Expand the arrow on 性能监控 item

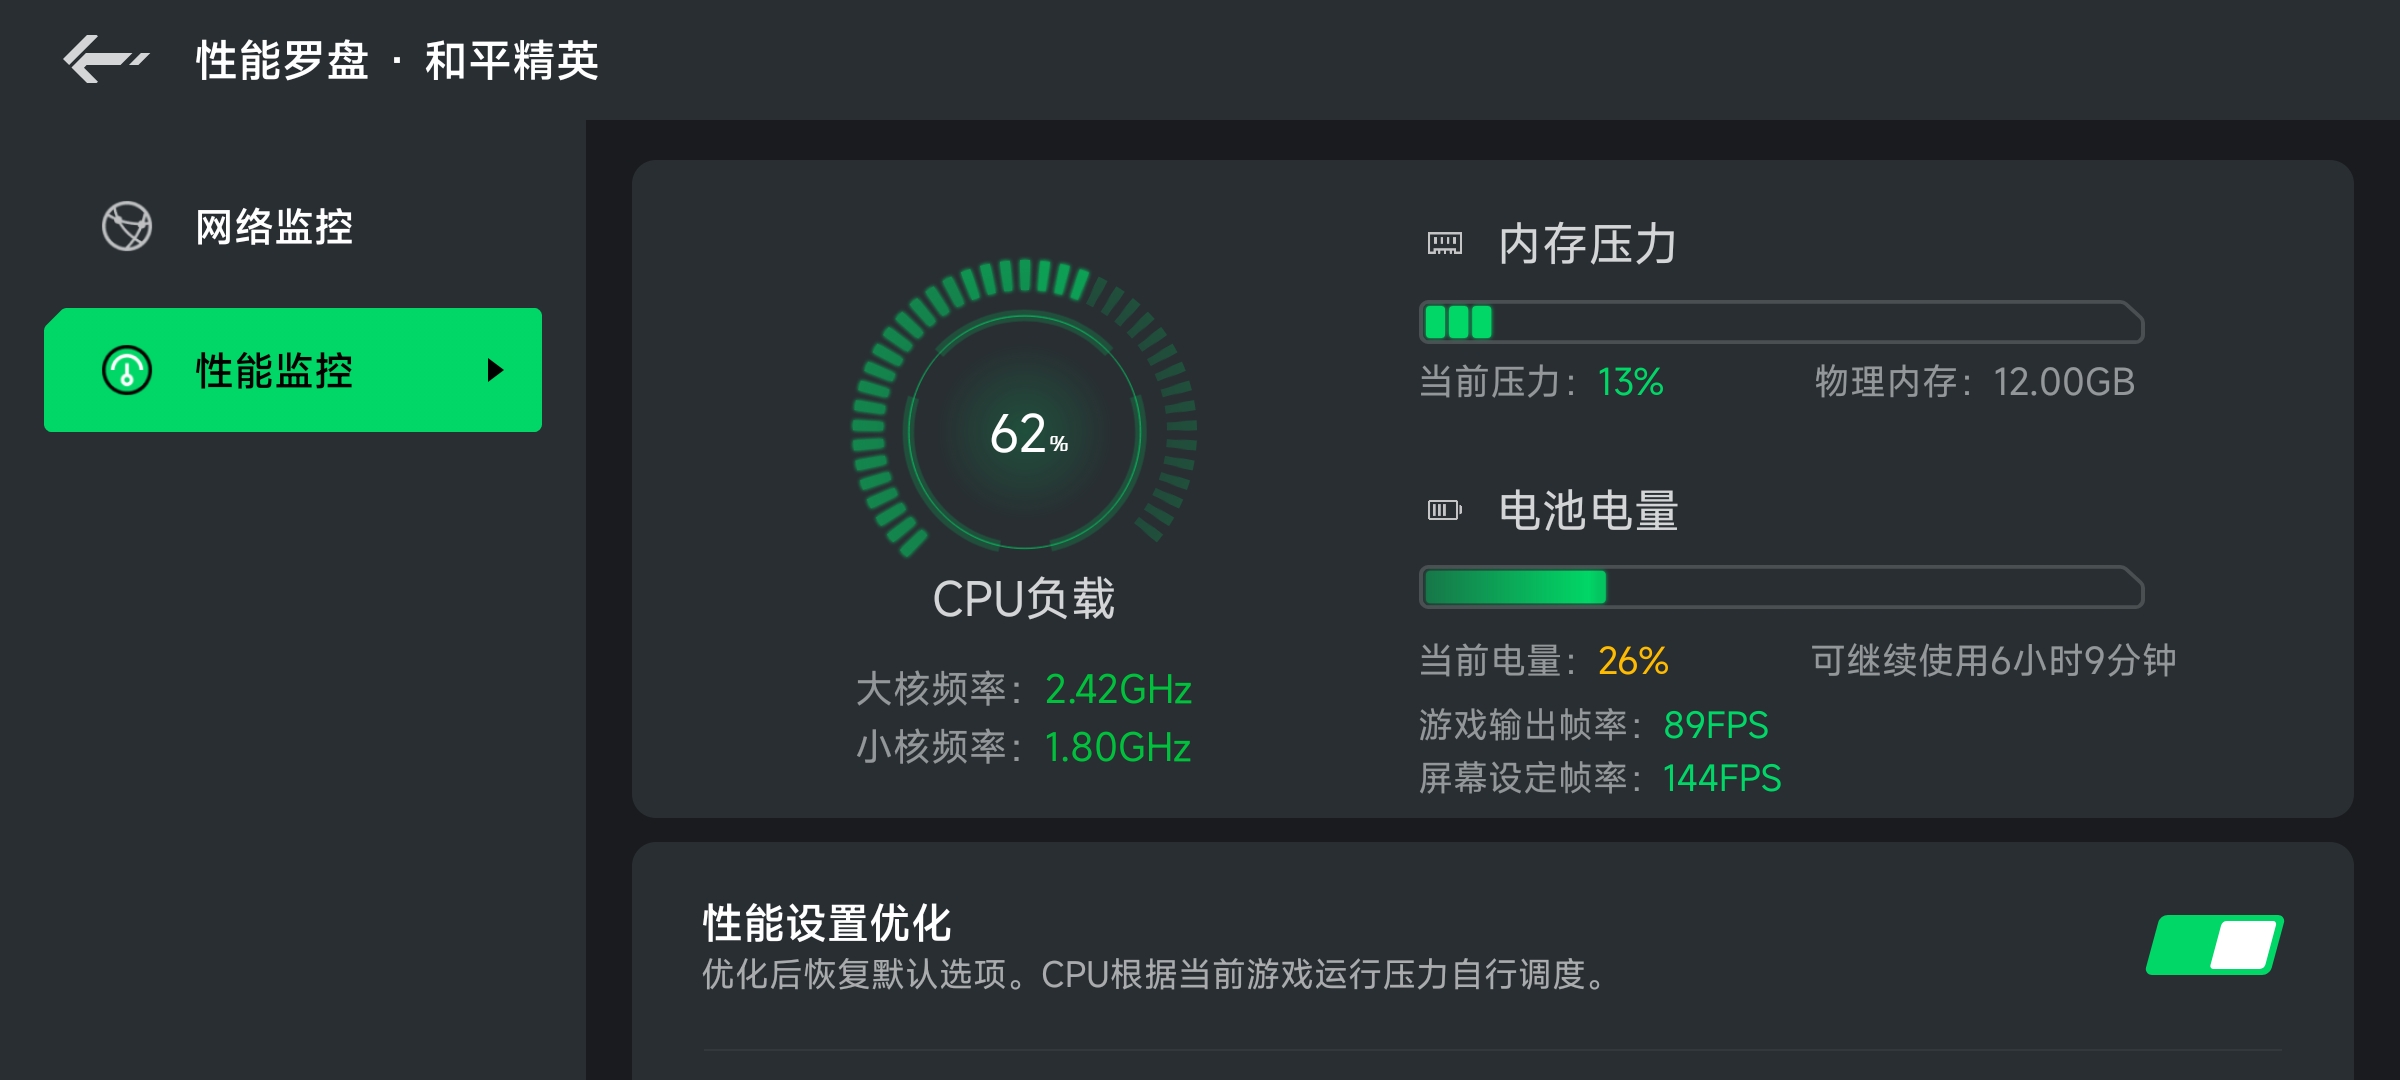[x=494, y=370]
